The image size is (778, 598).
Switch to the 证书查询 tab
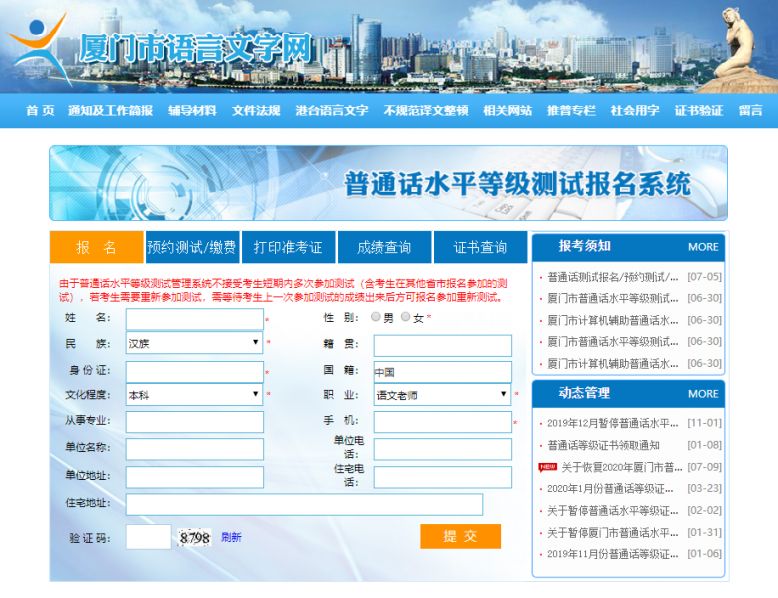[480, 247]
